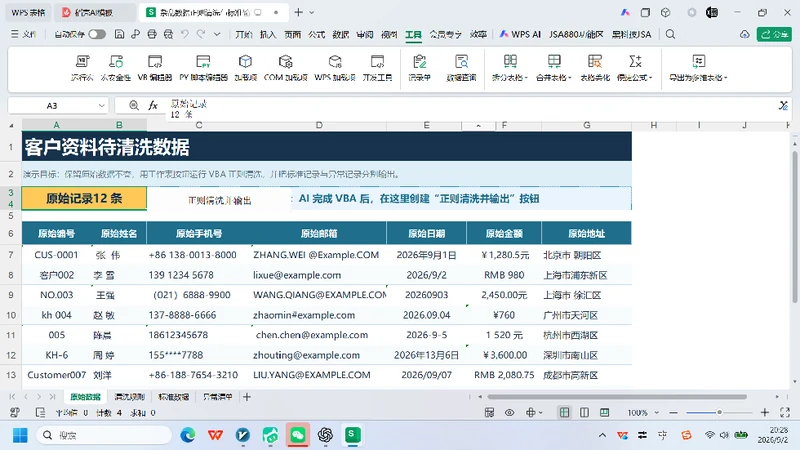Open Microsoft Edge from the taskbar
Image resolution: width=800 pixels, height=450 pixels.
click(x=188, y=435)
